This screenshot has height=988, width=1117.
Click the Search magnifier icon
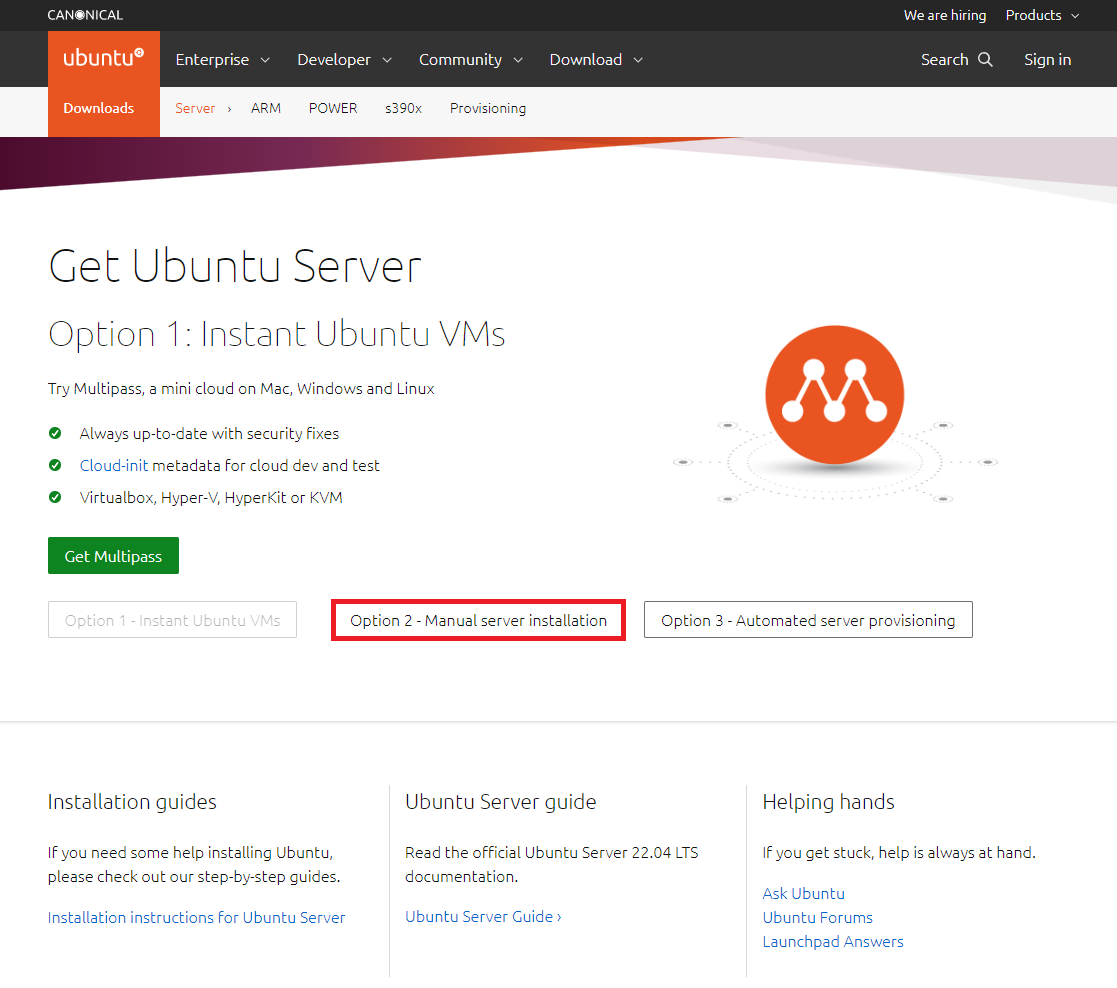pos(985,59)
